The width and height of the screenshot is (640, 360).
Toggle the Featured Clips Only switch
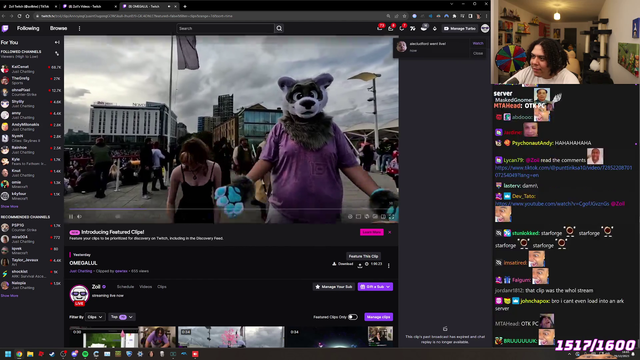click(353, 317)
